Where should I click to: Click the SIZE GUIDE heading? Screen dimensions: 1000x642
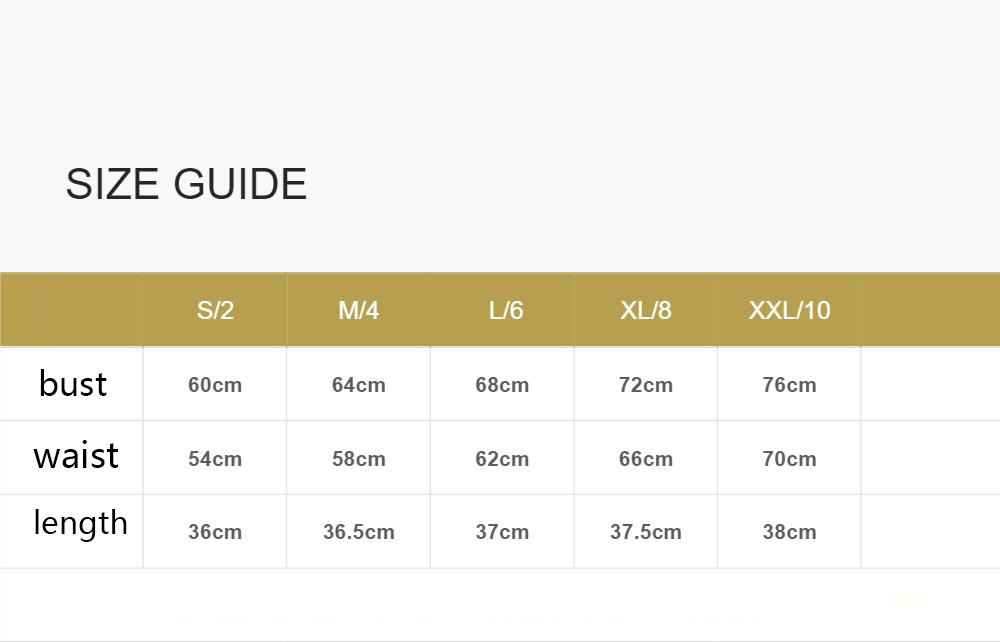186,185
